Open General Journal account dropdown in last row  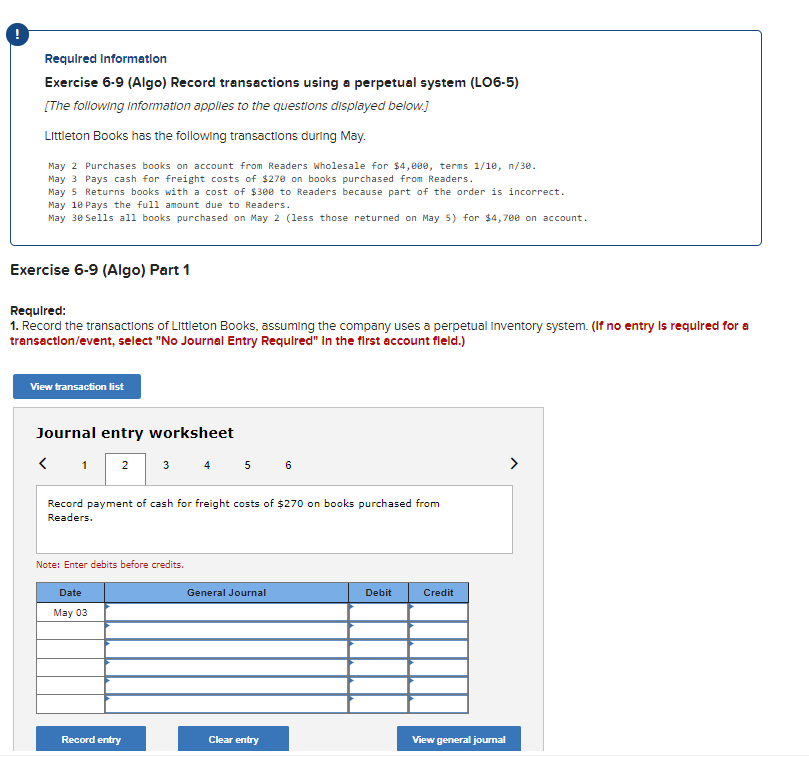click(x=226, y=704)
